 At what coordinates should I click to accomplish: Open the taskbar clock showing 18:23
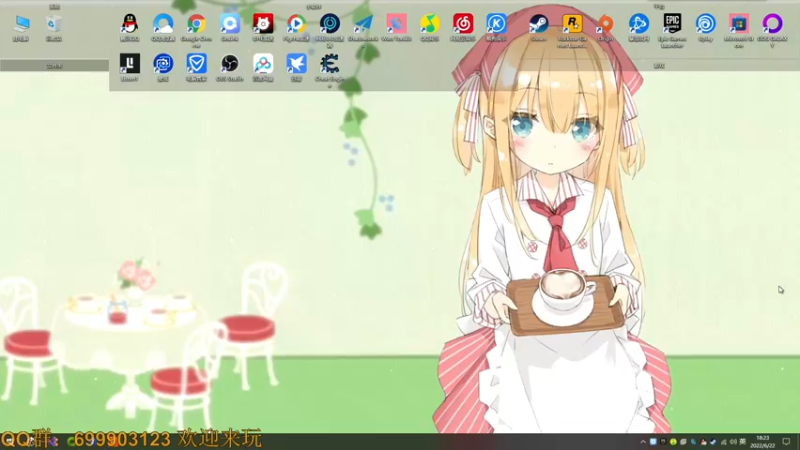[763, 442]
